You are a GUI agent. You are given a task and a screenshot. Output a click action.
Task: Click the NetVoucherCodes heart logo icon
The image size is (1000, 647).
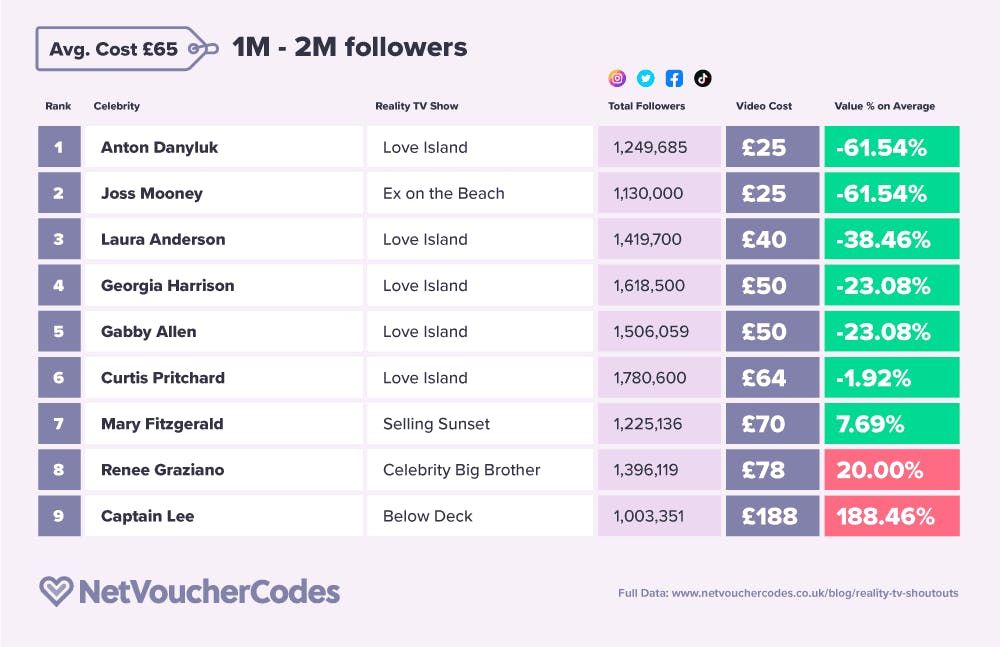coord(55,591)
